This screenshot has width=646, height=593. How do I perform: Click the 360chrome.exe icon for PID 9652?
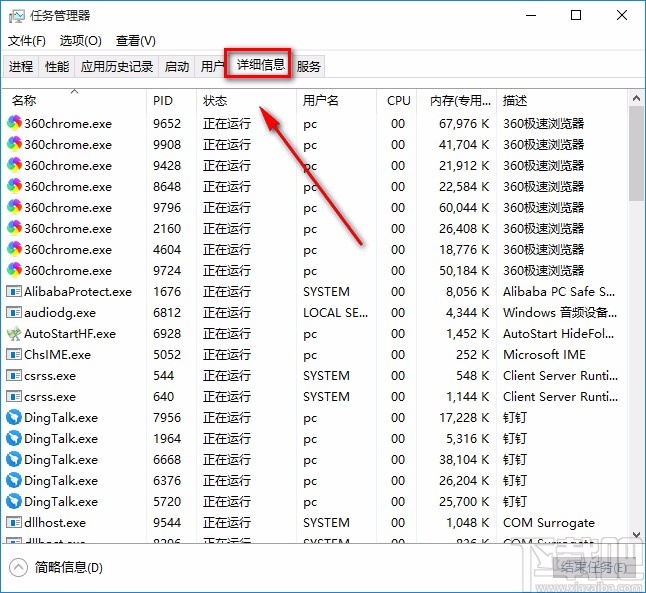14,123
